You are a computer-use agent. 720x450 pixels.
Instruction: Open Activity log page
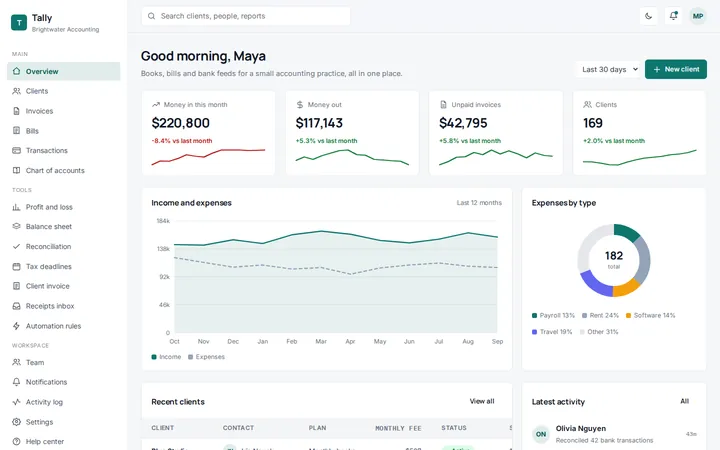(64, 402)
